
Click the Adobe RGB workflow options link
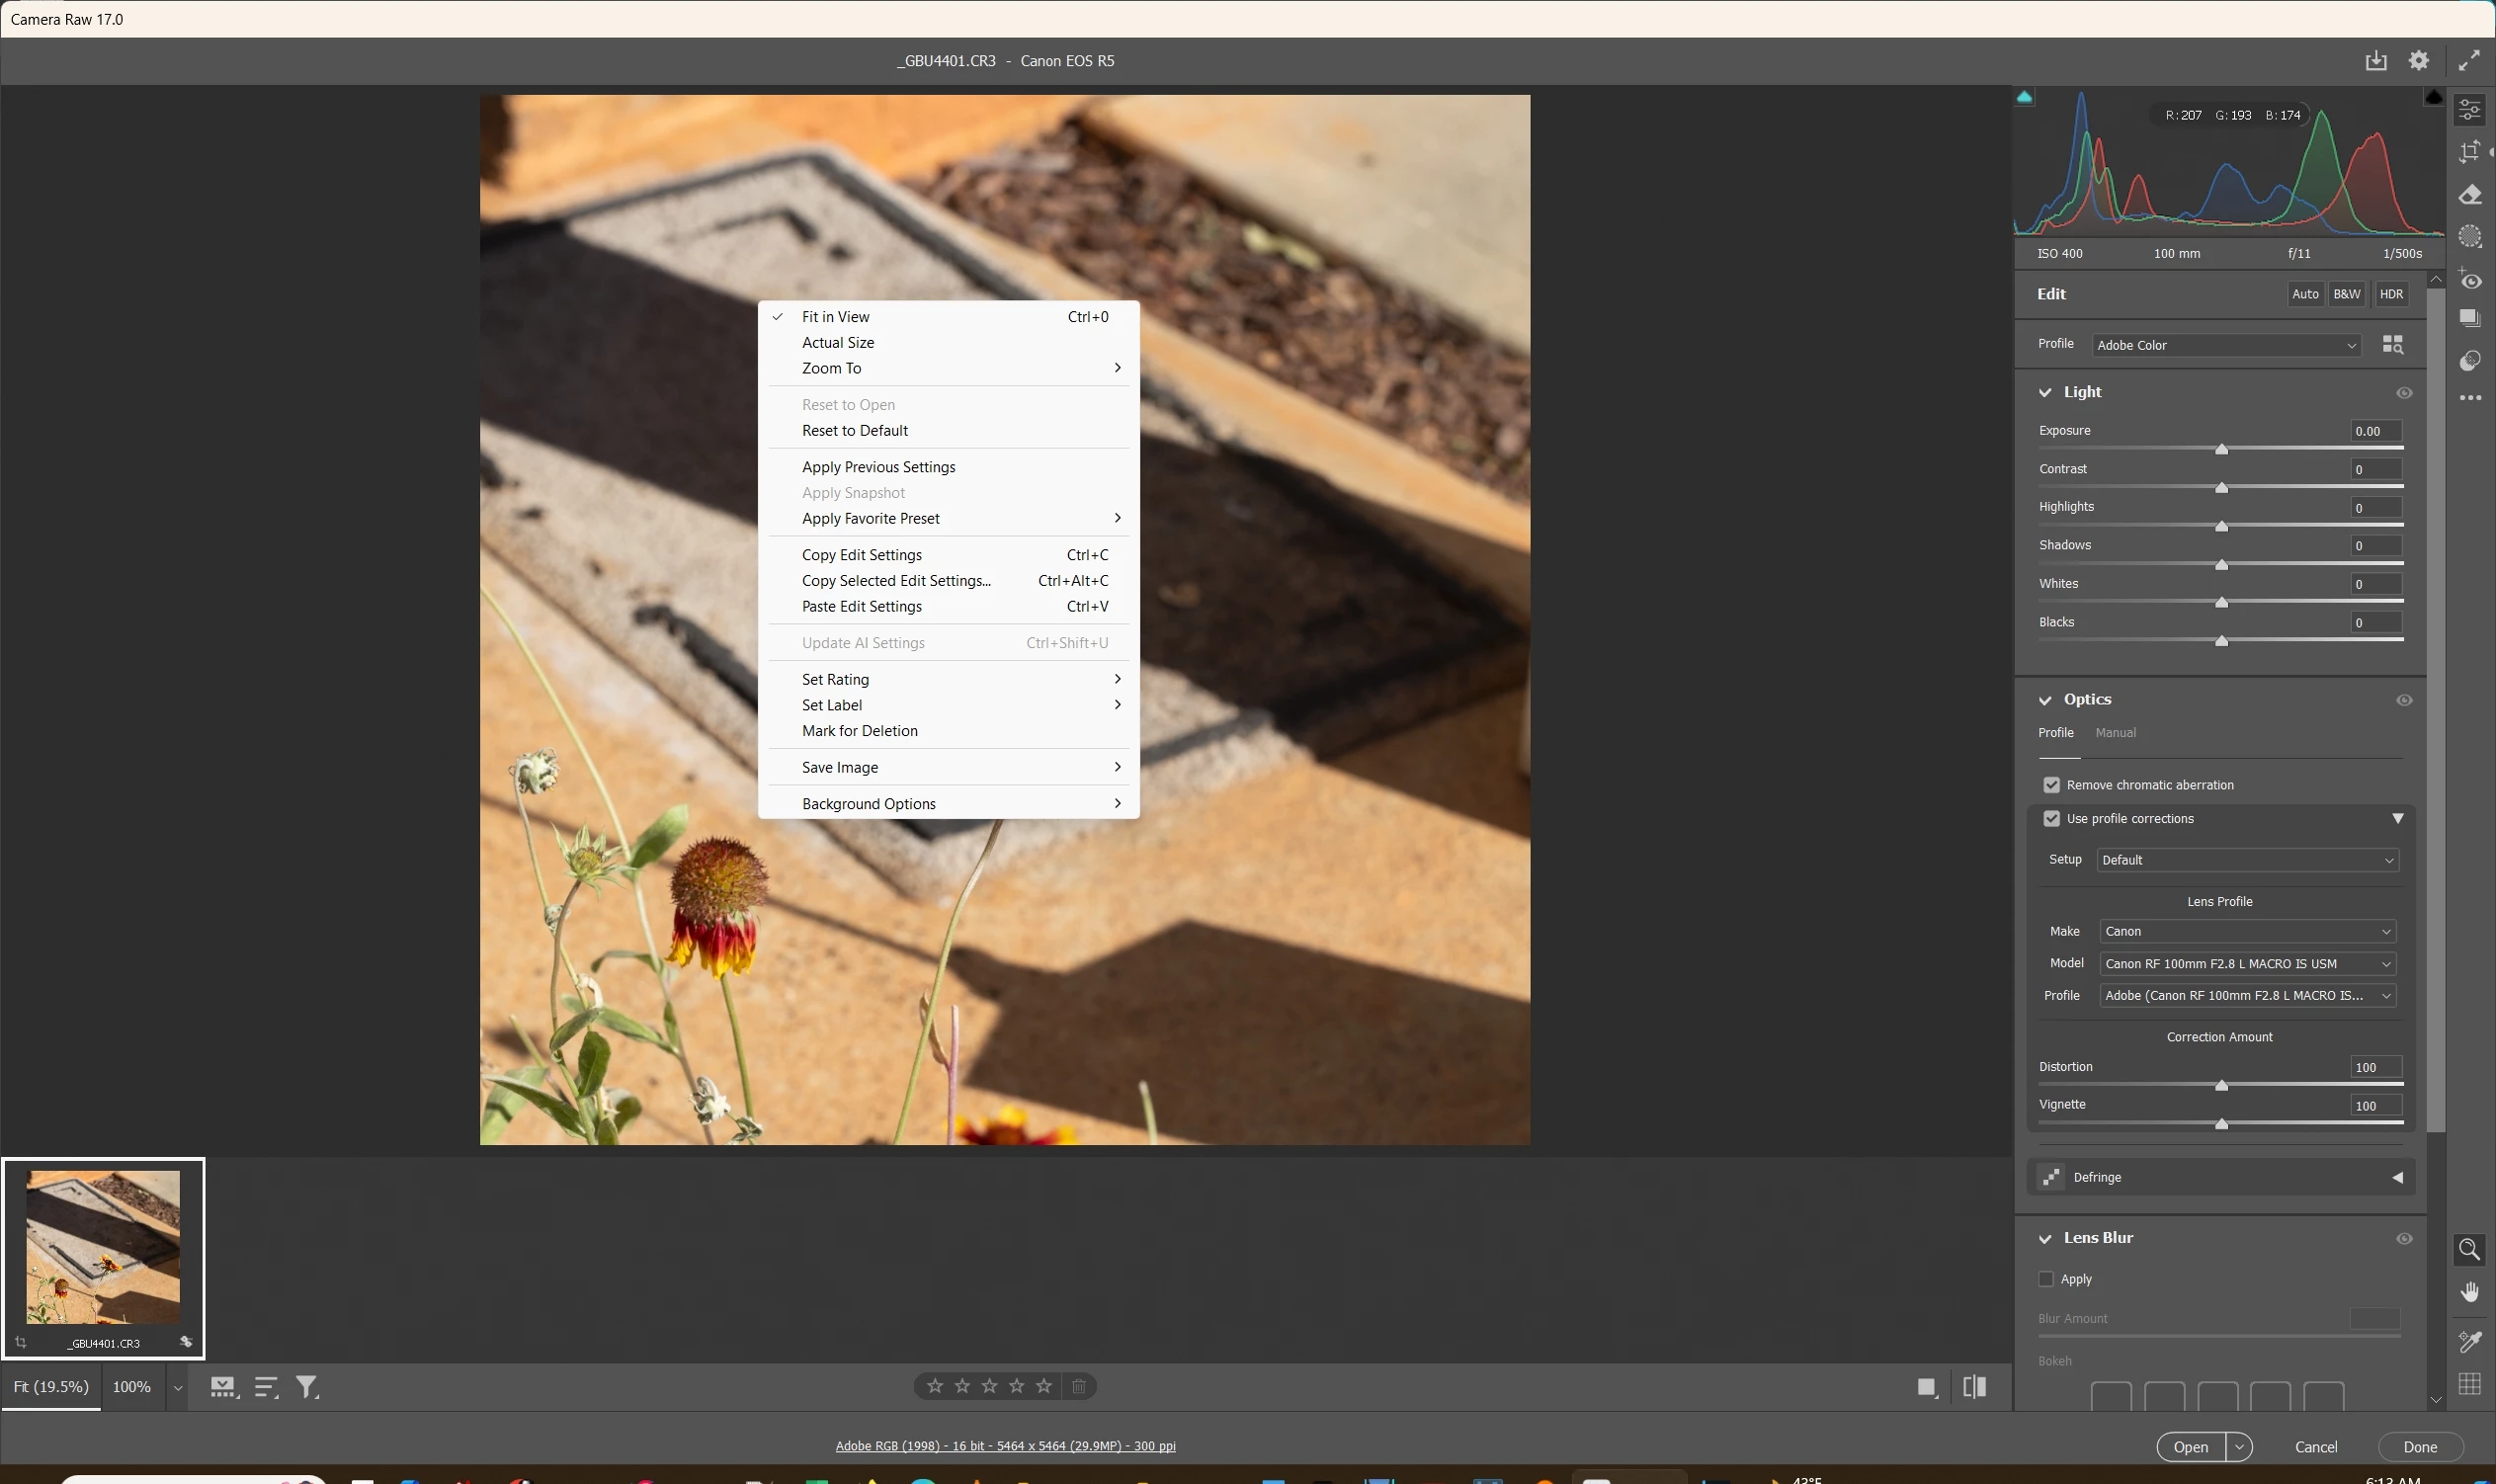(x=1005, y=1446)
